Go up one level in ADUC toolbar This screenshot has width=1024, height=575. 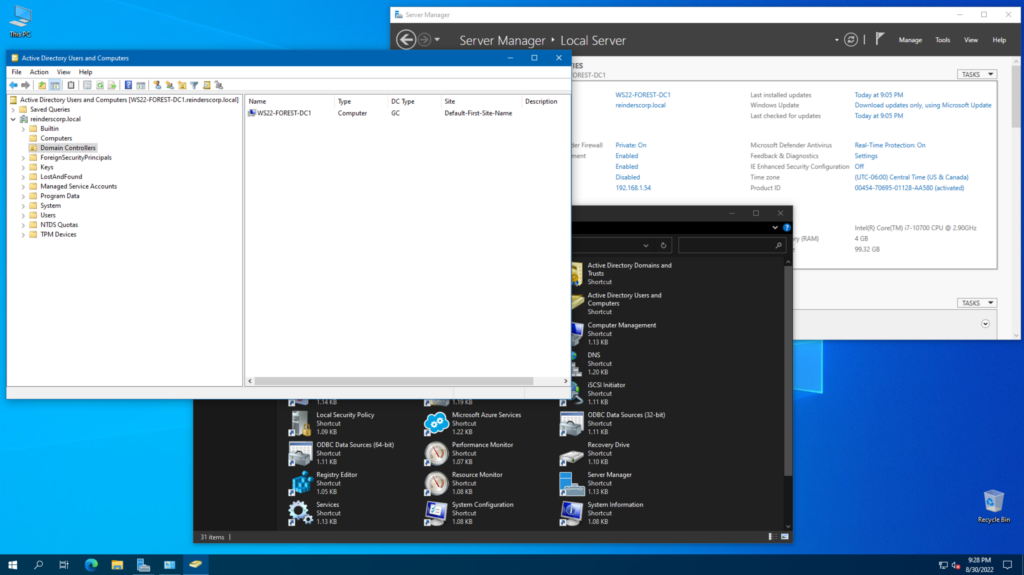pyautogui.click(x=42, y=85)
